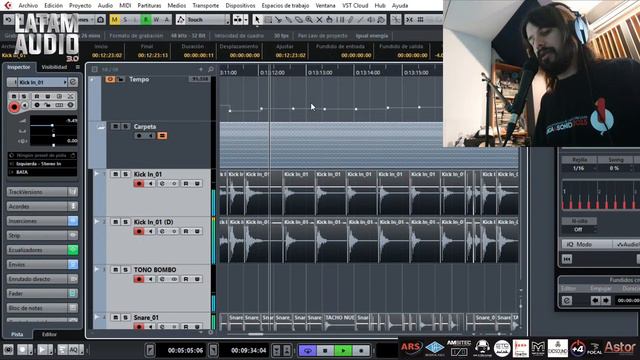Screen dimensions: 640x360
Task: Expand the TONO BOMBO track arrow
Action: pos(97,269)
